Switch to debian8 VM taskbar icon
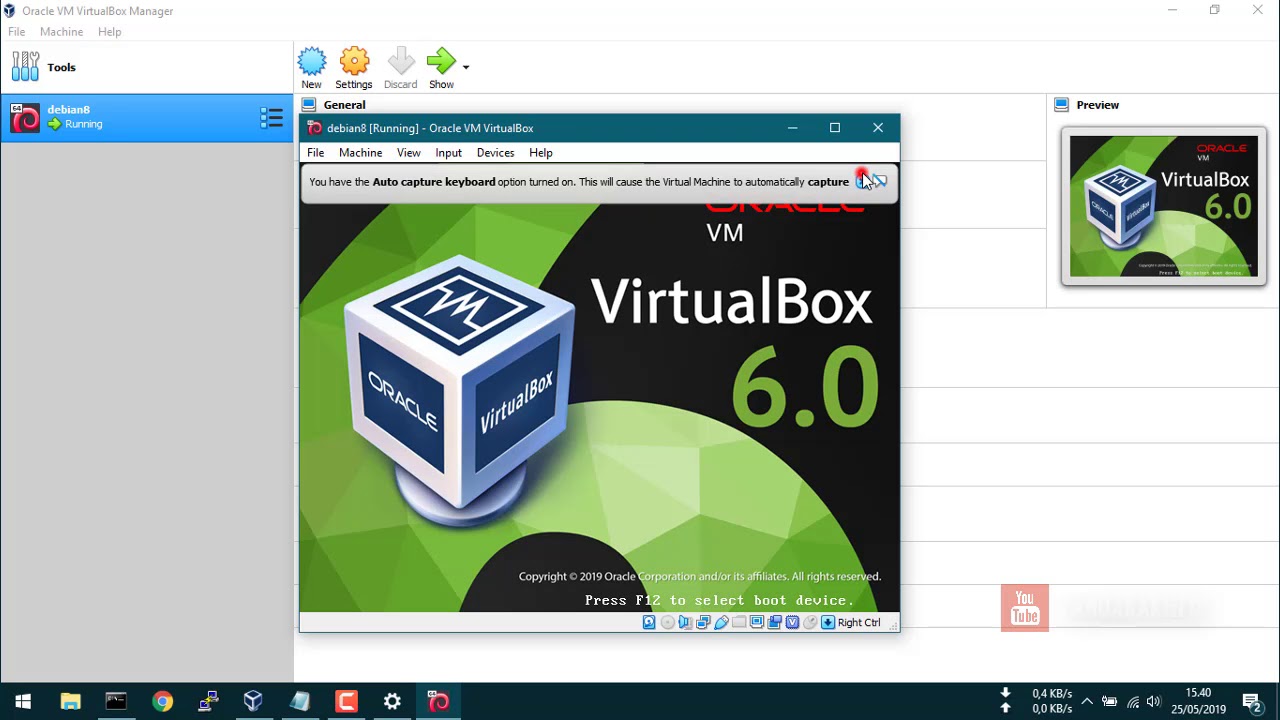The width and height of the screenshot is (1280, 720). point(438,701)
